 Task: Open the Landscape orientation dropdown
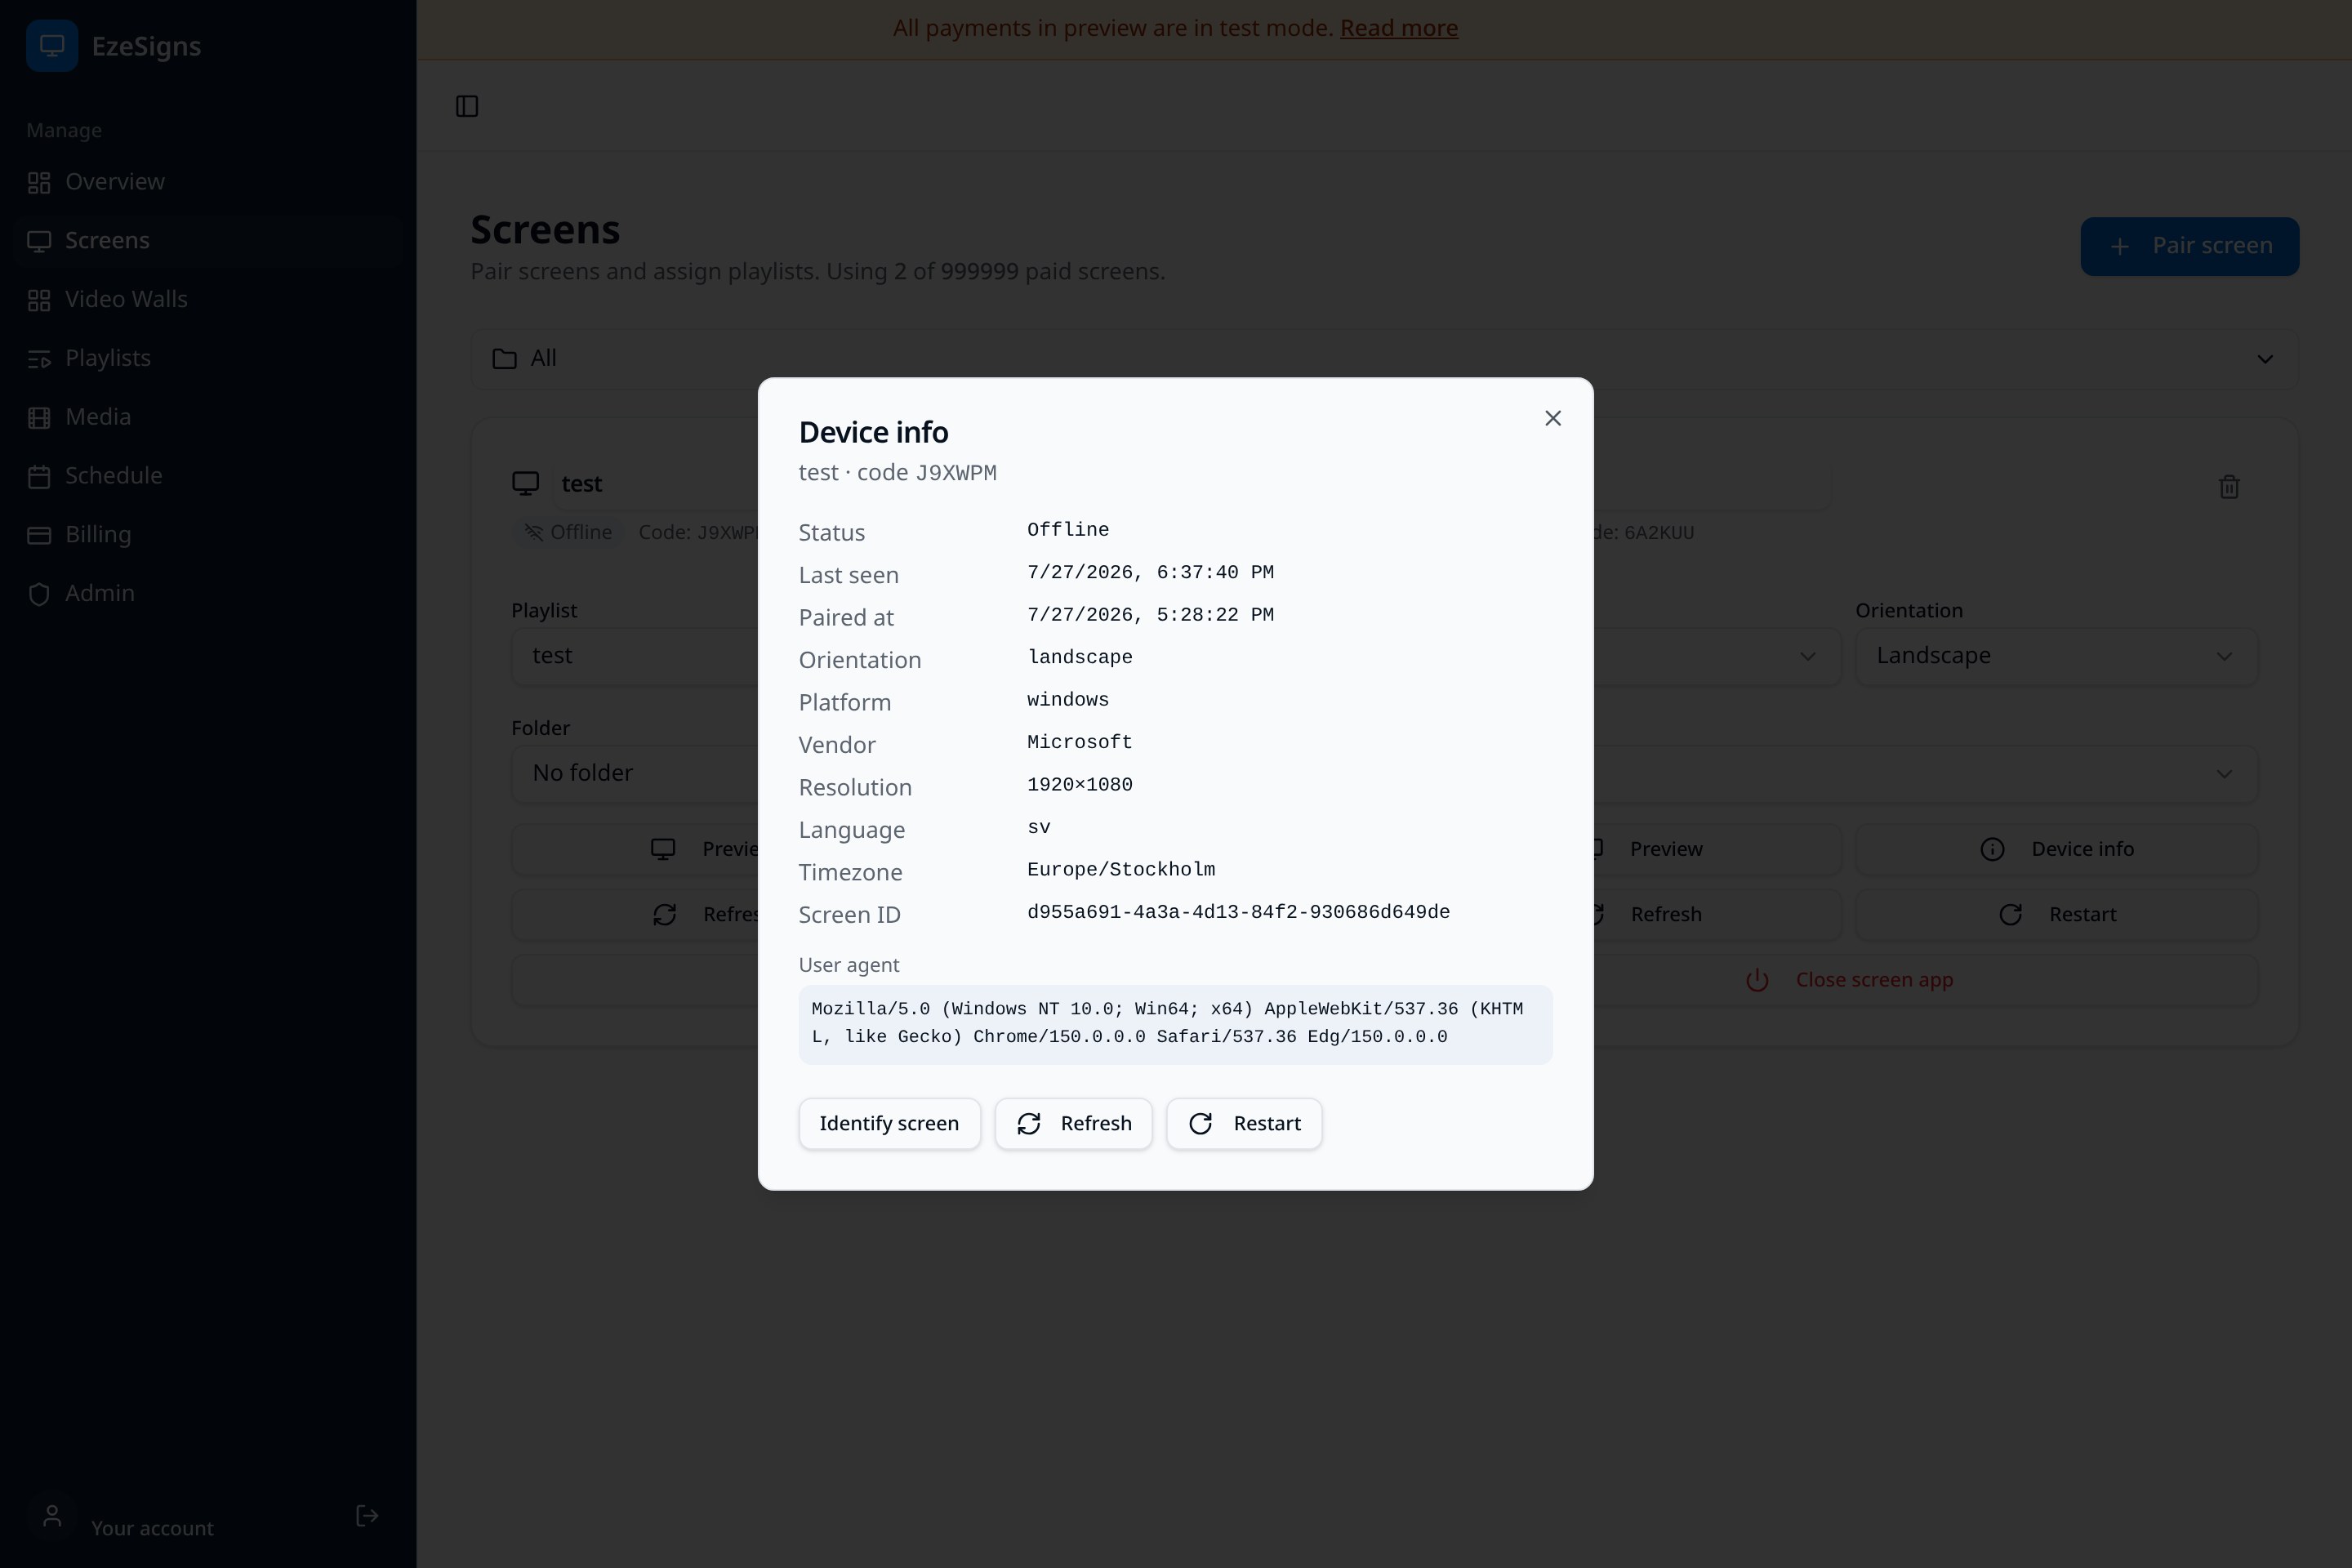click(x=2056, y=656)
